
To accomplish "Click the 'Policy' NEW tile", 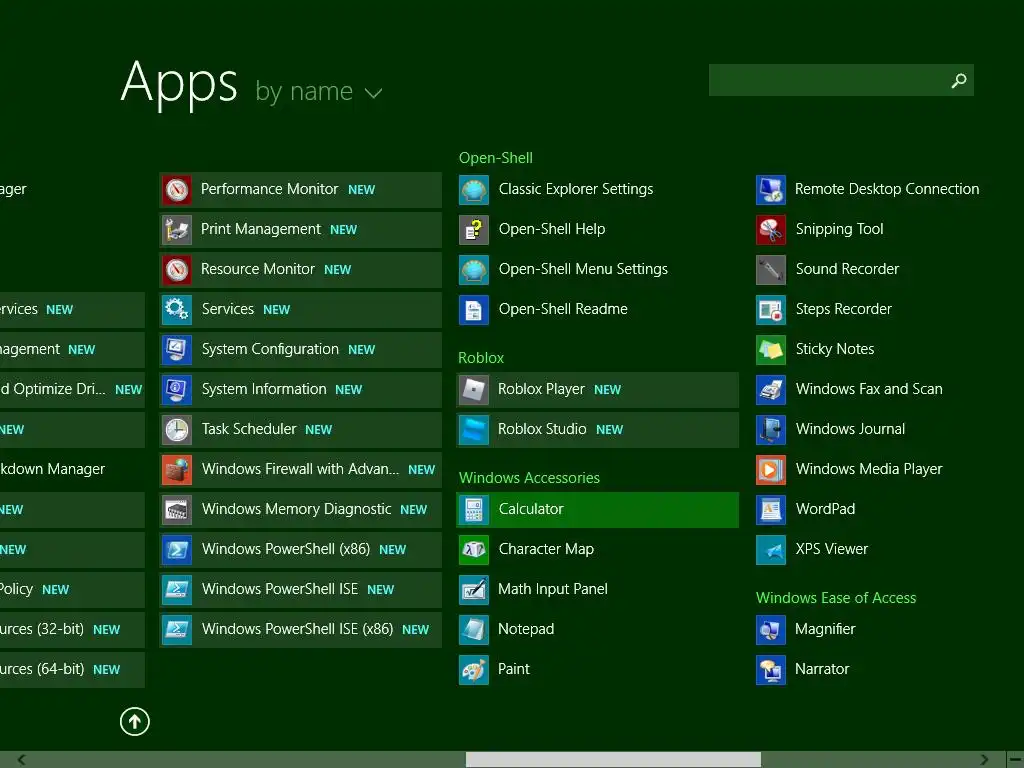I will point(72,590).
